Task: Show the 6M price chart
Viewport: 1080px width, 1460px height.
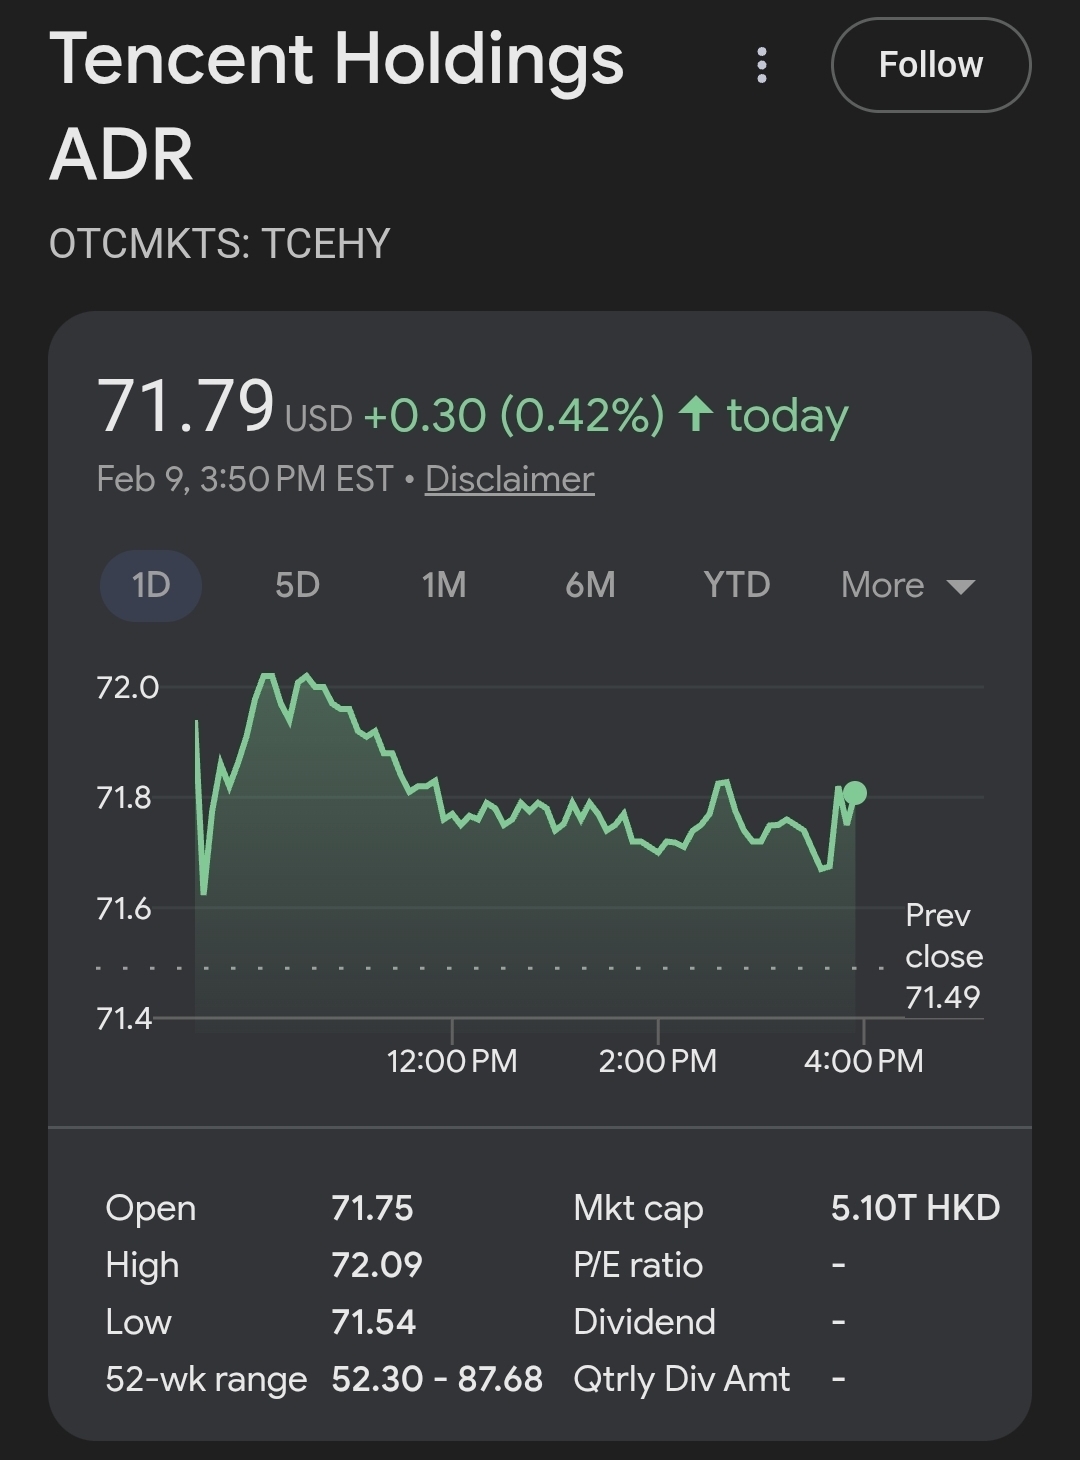Action: pos(590,585)
